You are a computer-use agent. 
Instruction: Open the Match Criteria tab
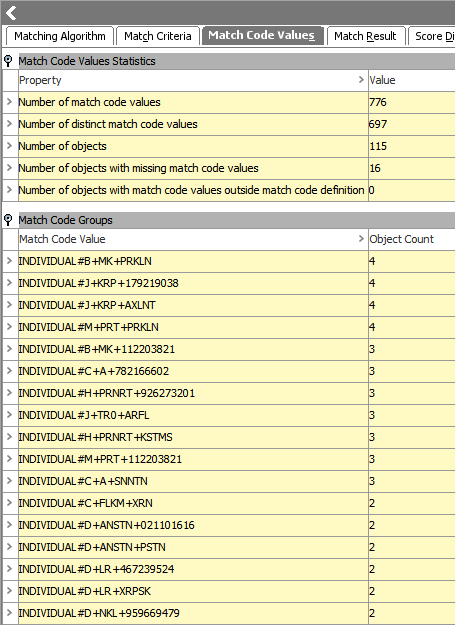(157, 36)
